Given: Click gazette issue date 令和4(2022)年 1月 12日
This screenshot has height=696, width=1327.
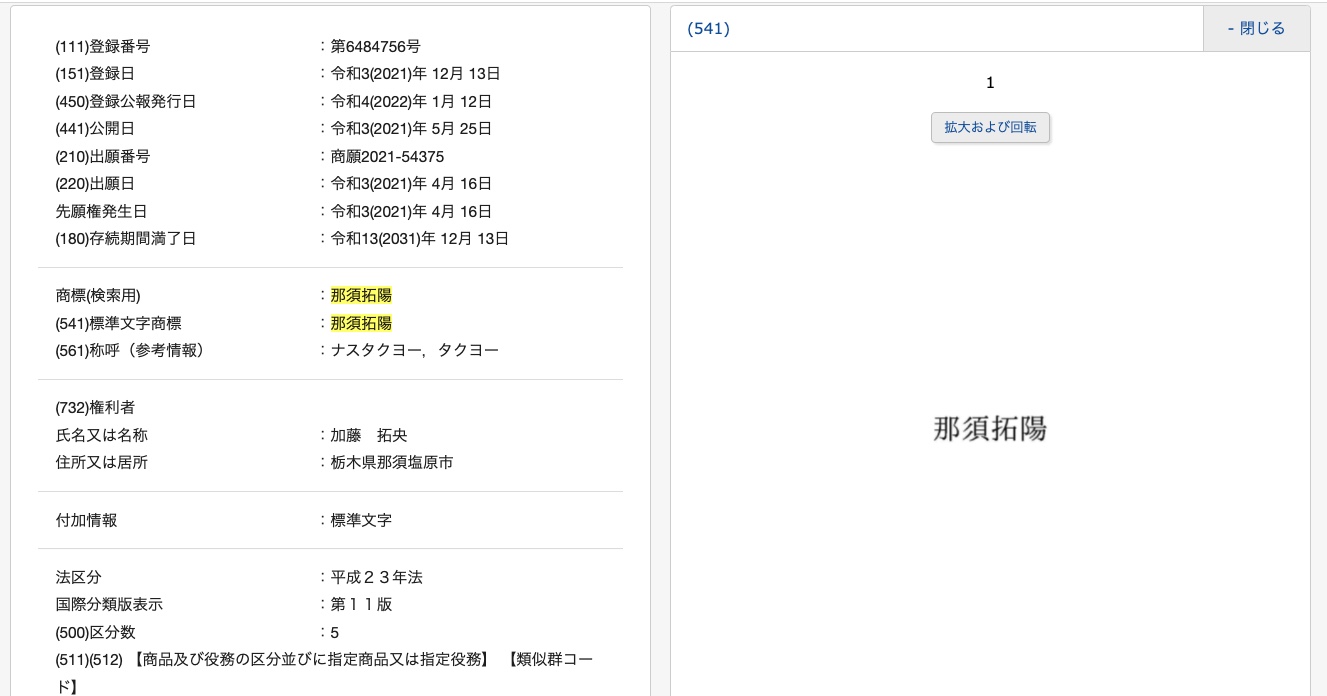Looking at the screenshot, I should coord(411,101).
